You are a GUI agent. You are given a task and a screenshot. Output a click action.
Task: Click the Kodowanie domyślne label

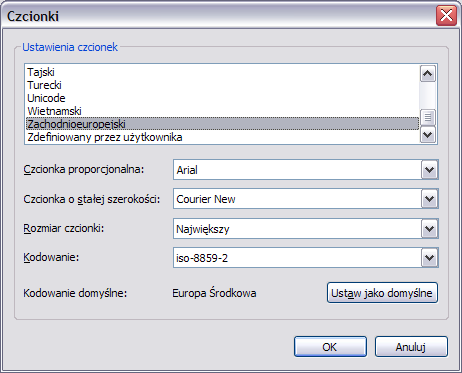75,293
